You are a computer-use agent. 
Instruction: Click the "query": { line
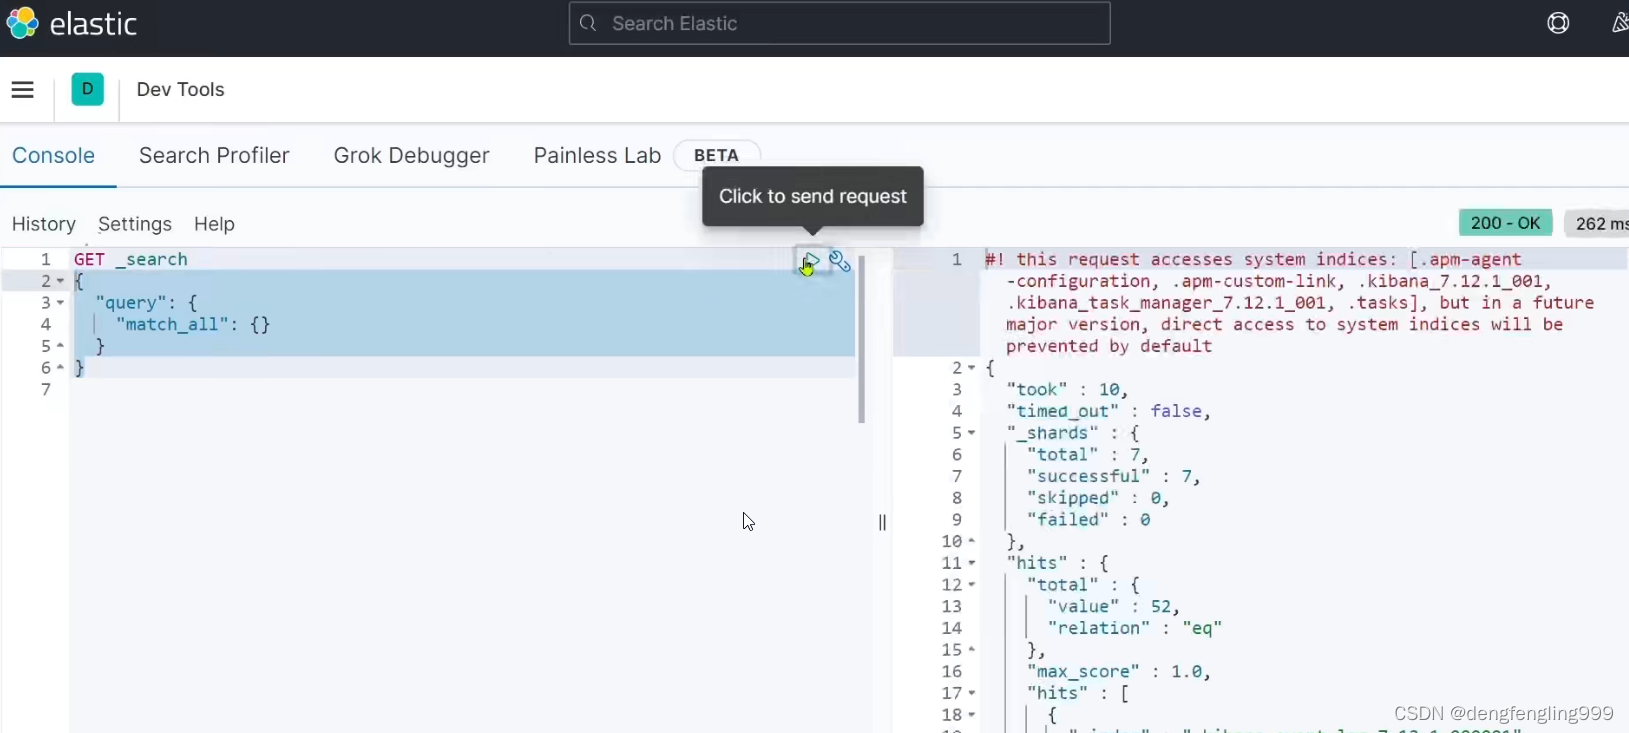pos(147,303)
